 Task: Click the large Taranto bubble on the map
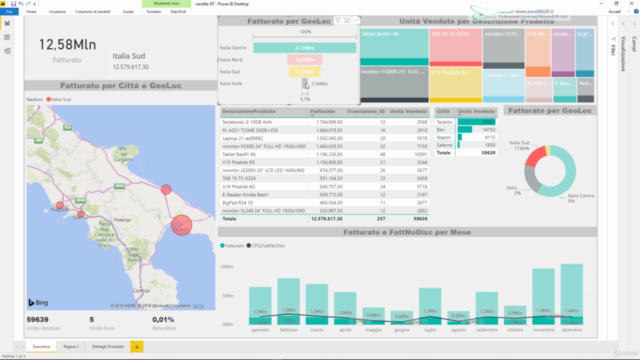(182, 225)
